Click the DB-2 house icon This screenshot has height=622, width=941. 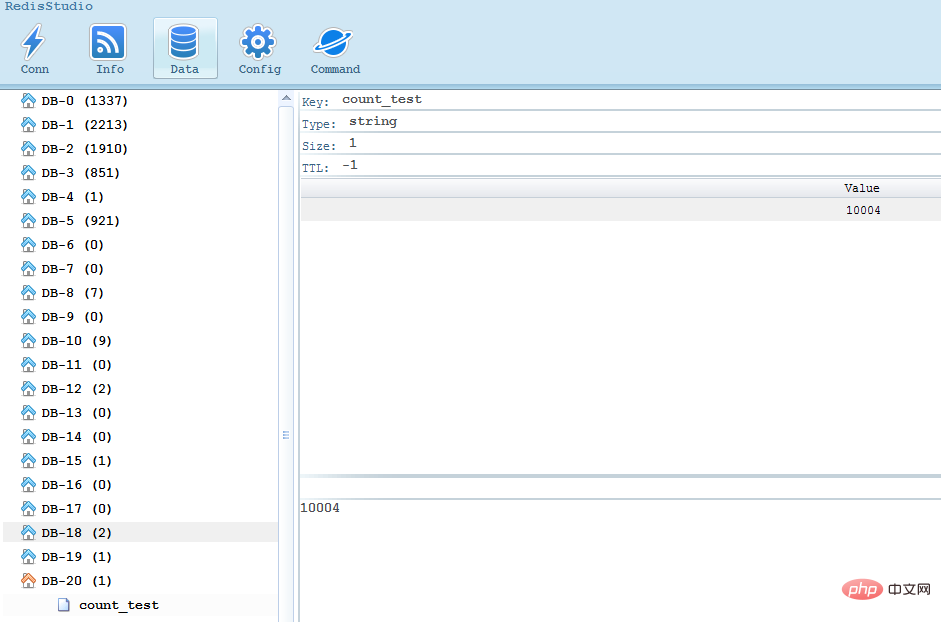28,148
